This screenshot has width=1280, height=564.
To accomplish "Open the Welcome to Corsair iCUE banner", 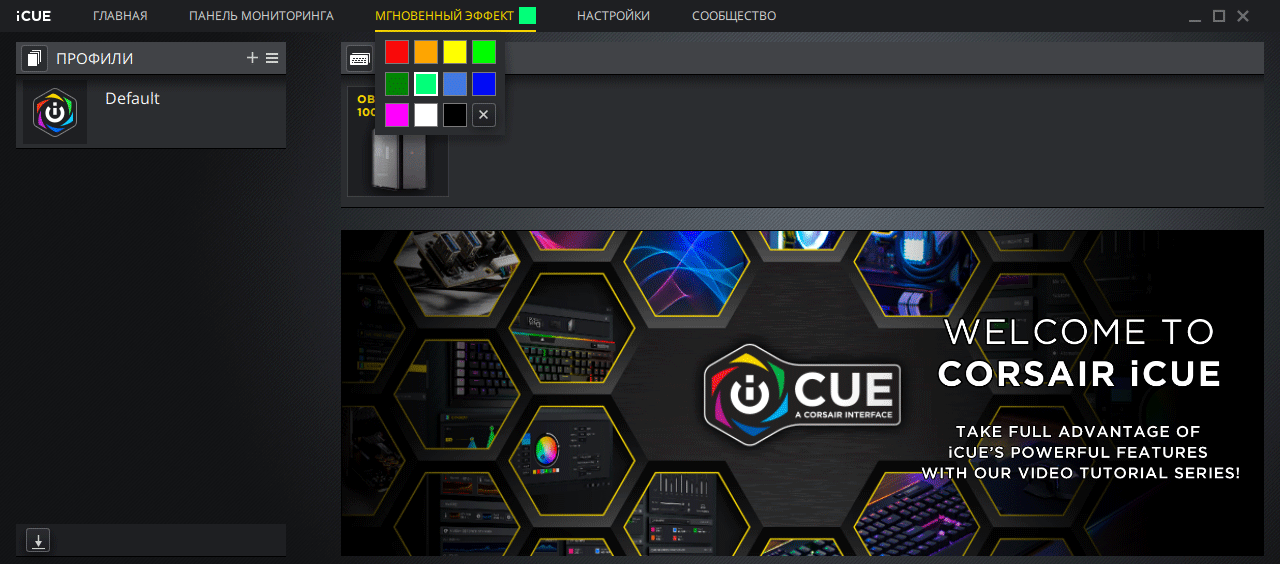I will coord(802,393).
